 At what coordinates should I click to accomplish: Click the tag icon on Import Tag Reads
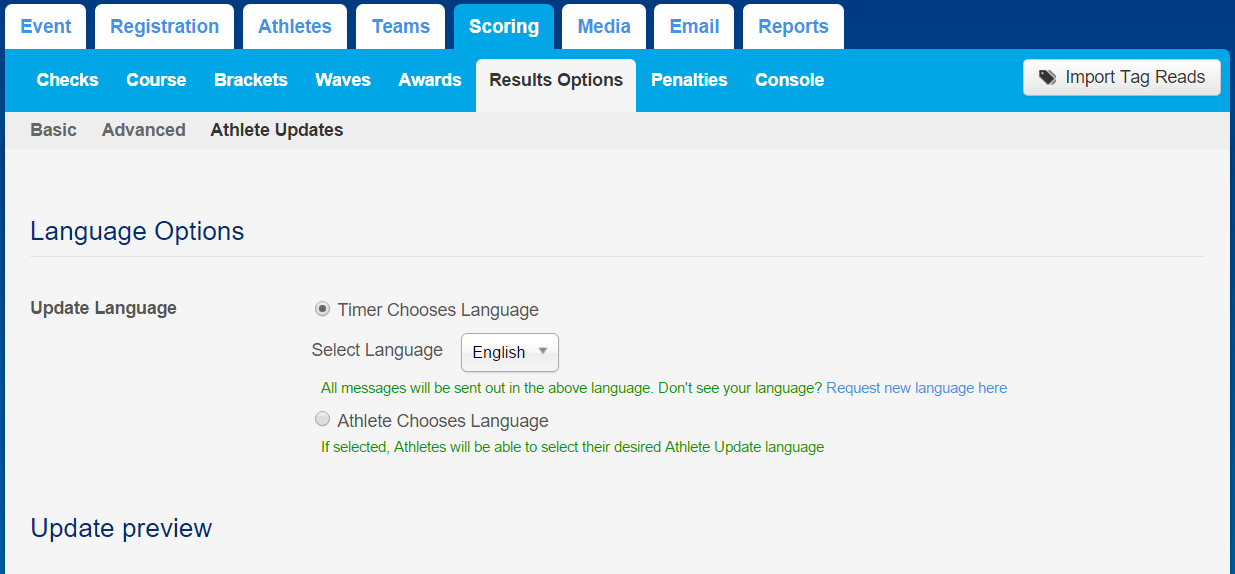[x=1047, y=77]
